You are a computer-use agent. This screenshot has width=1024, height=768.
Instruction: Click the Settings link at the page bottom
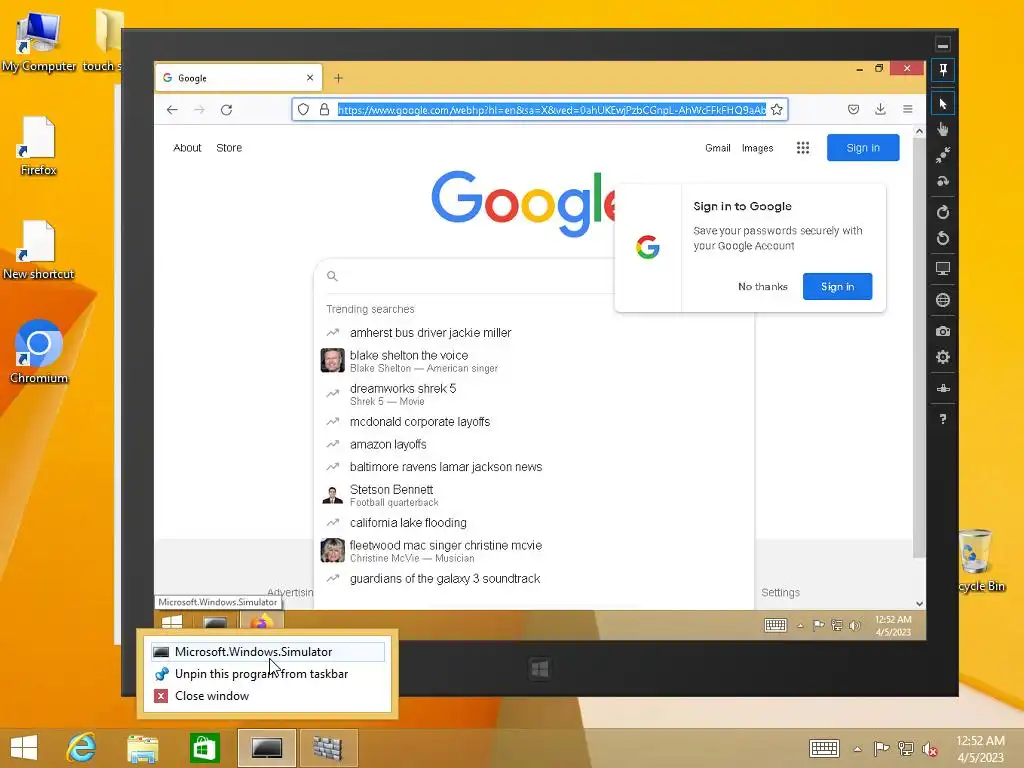780,593
